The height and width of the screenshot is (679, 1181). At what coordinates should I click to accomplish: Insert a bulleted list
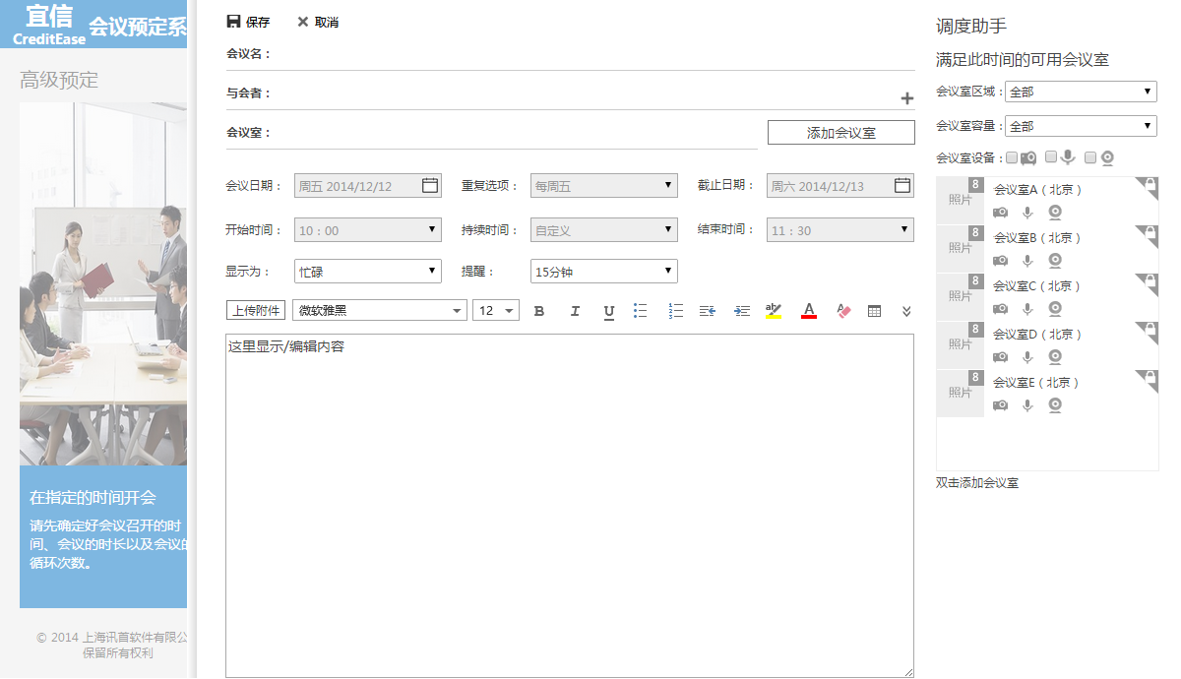(640, 310)
